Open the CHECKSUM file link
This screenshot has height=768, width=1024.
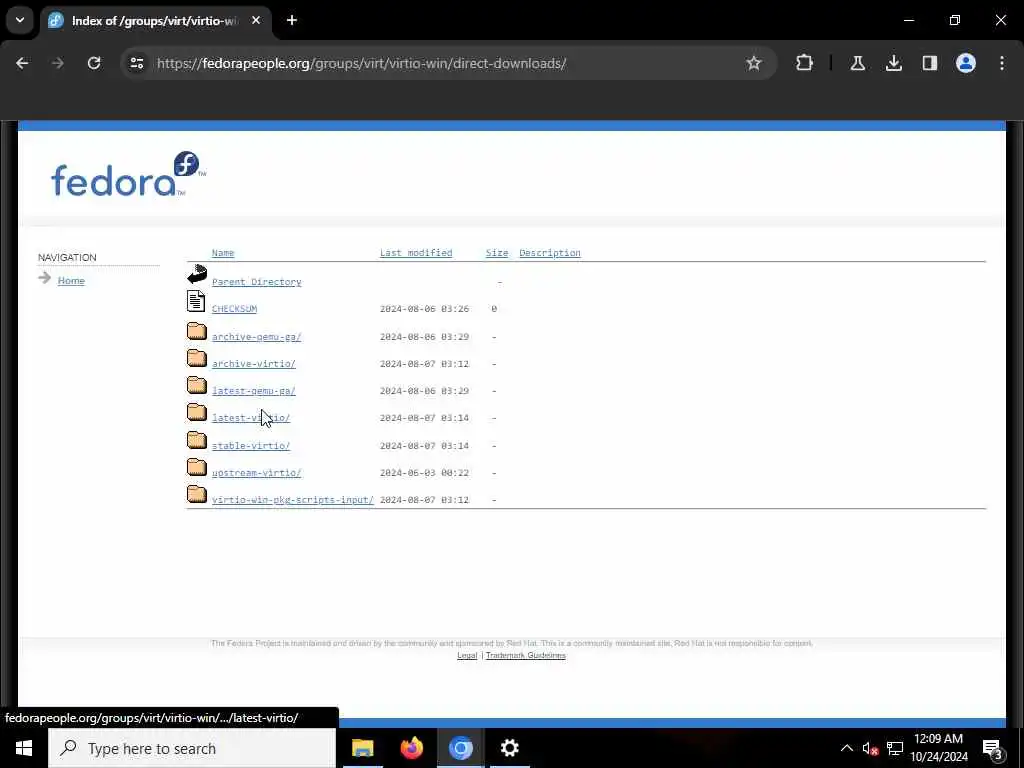click(234, 309)
